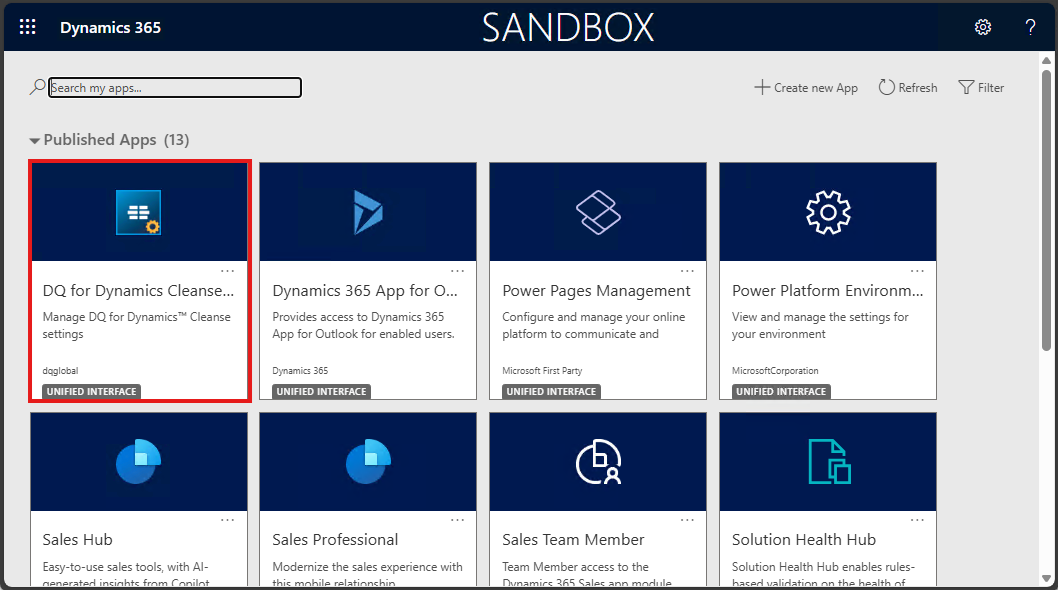
Task: Open DQ for Dynamics Cleanse app icon
Action: pyautogui.click(x=138, y=213)
